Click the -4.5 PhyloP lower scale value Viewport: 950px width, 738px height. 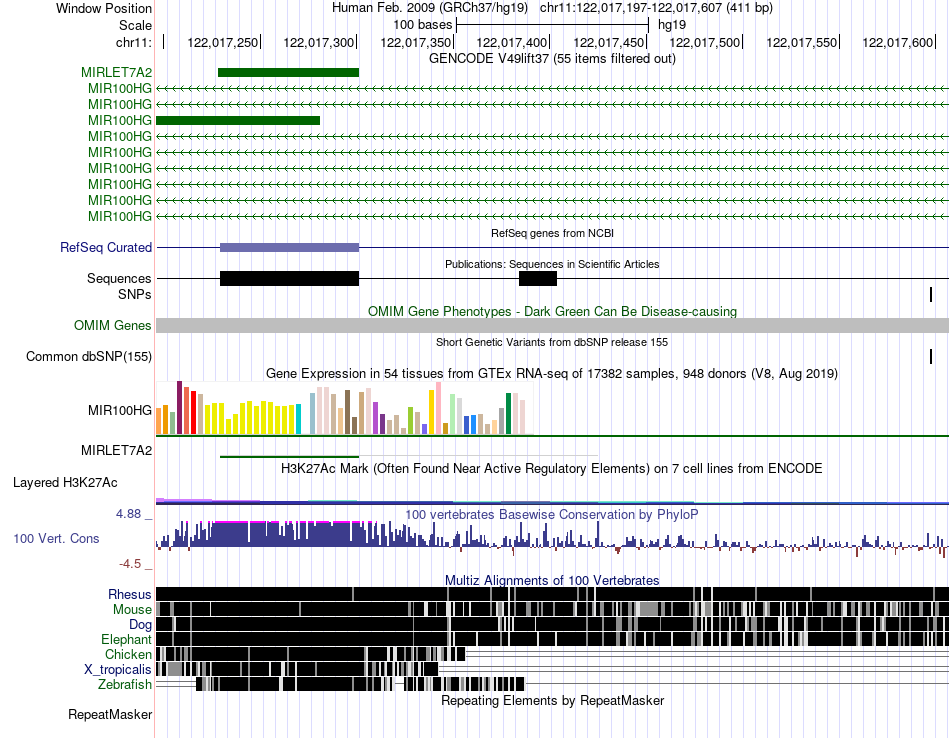coord(130,564)
